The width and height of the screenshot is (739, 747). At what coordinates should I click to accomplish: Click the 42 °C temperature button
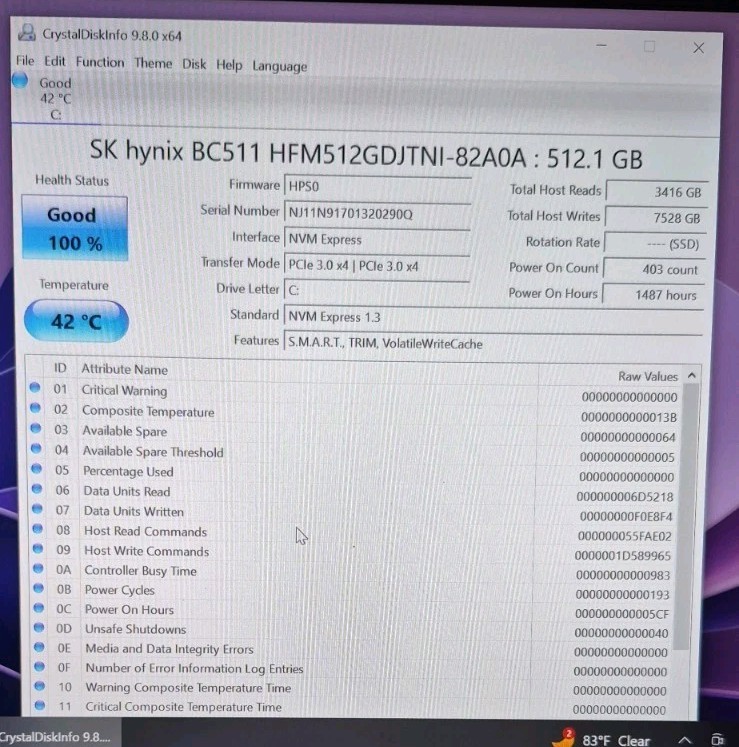click(76, 321)
